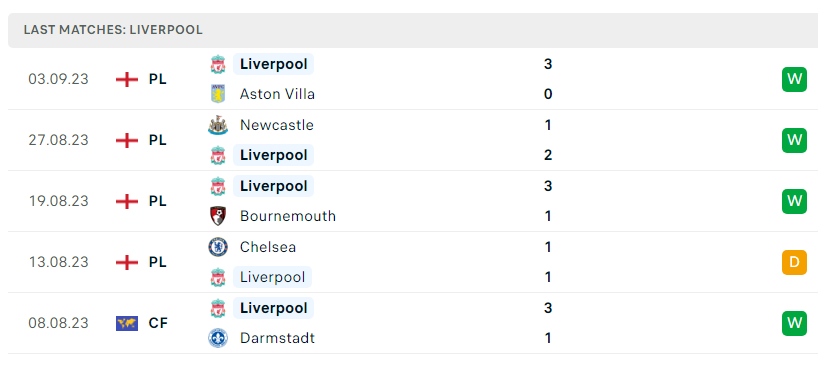Open the Chelsea team link
The height and width of the screenshot is (366, 818).
[268, 247]
